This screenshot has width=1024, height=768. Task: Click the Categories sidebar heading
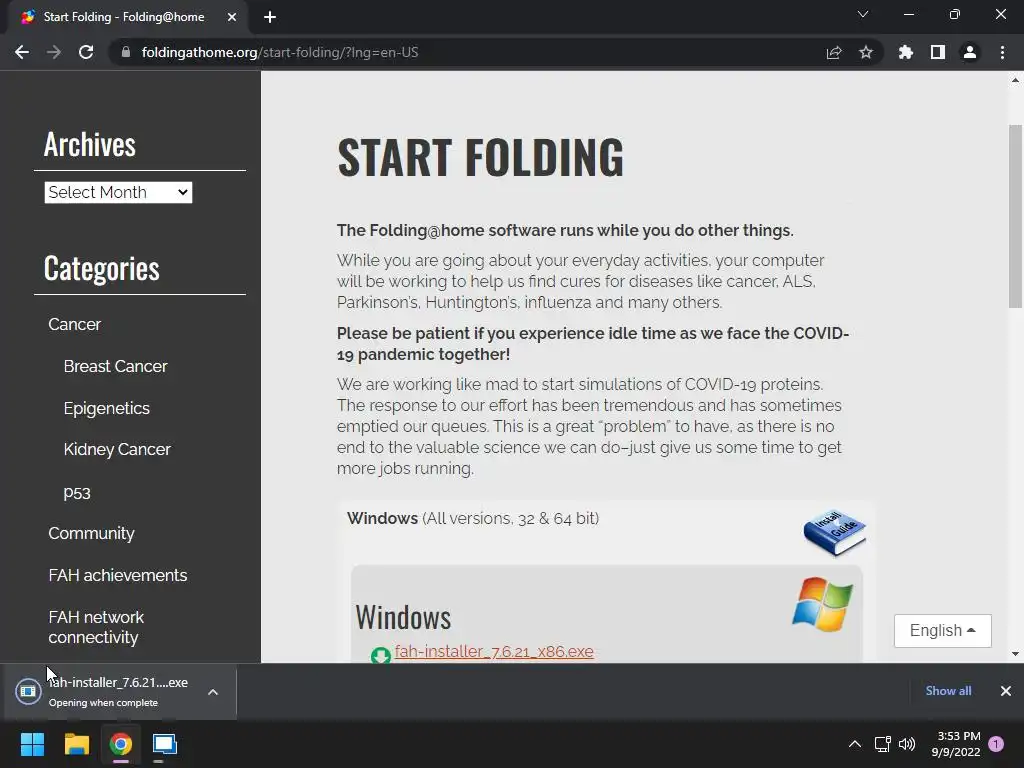pyautogui.click(x=101, y=268)
